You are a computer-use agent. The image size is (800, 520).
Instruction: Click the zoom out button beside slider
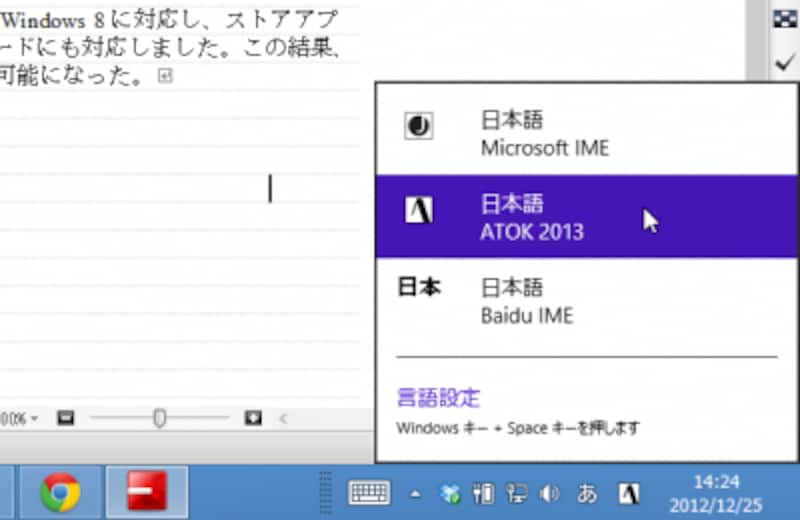click(x=65, y=418)
